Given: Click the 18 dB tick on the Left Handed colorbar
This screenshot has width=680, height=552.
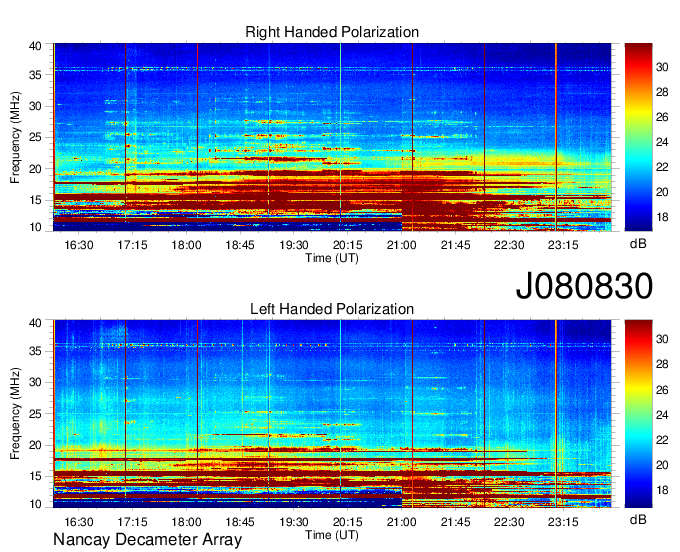Looking at the screenshot, I should pos(662,490).
